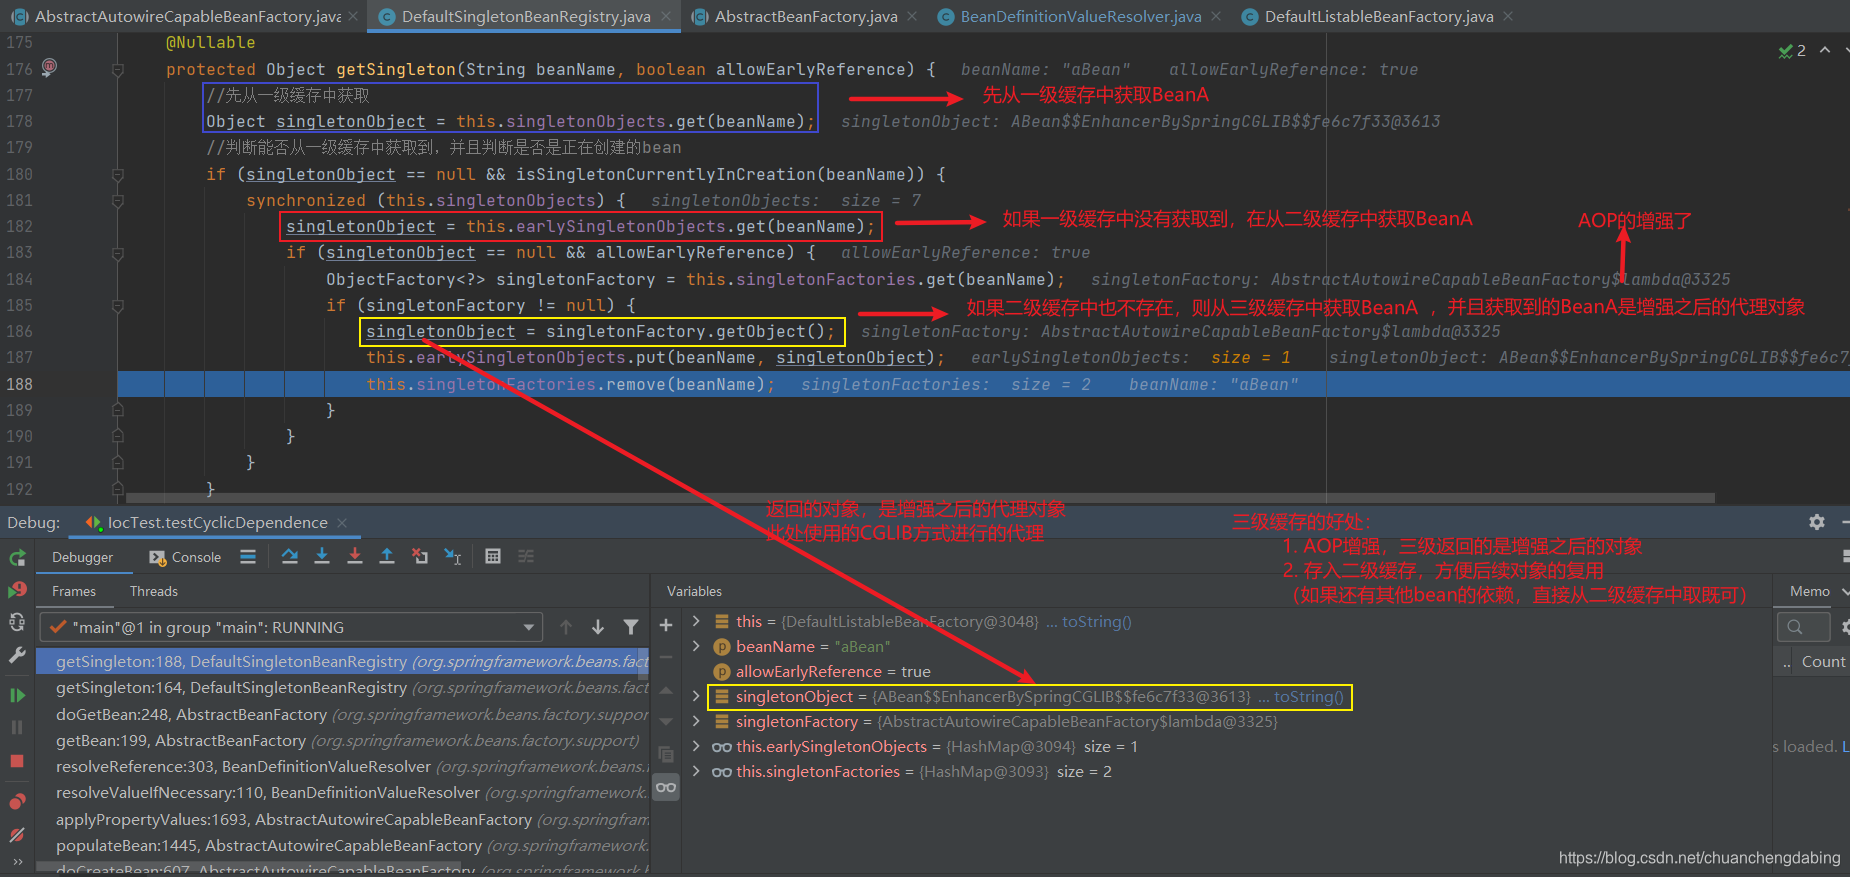Viewport: 1850px width, 877px height.
Task: Select the Frames tab
Action: (74, 591)
